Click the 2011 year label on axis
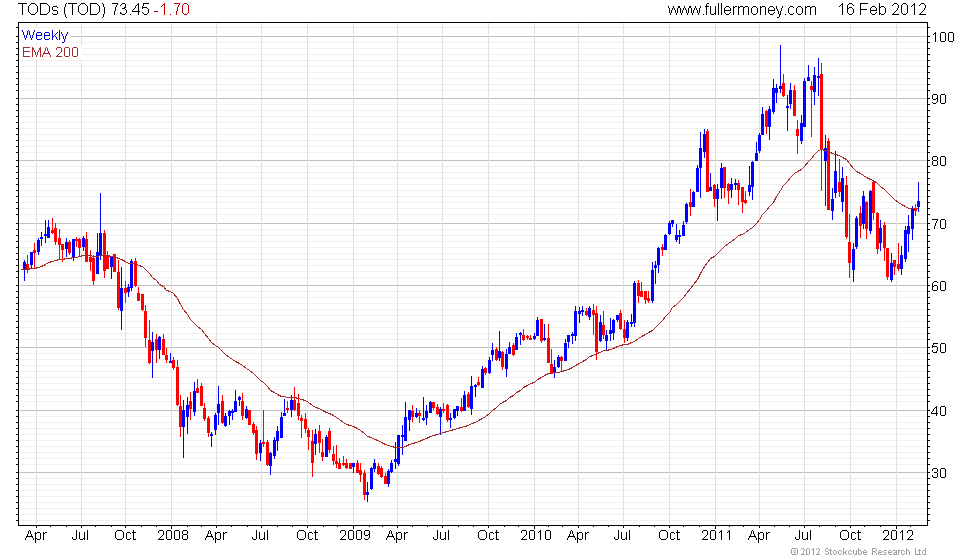This screenshot has height=560, width=980. point(716,536)
